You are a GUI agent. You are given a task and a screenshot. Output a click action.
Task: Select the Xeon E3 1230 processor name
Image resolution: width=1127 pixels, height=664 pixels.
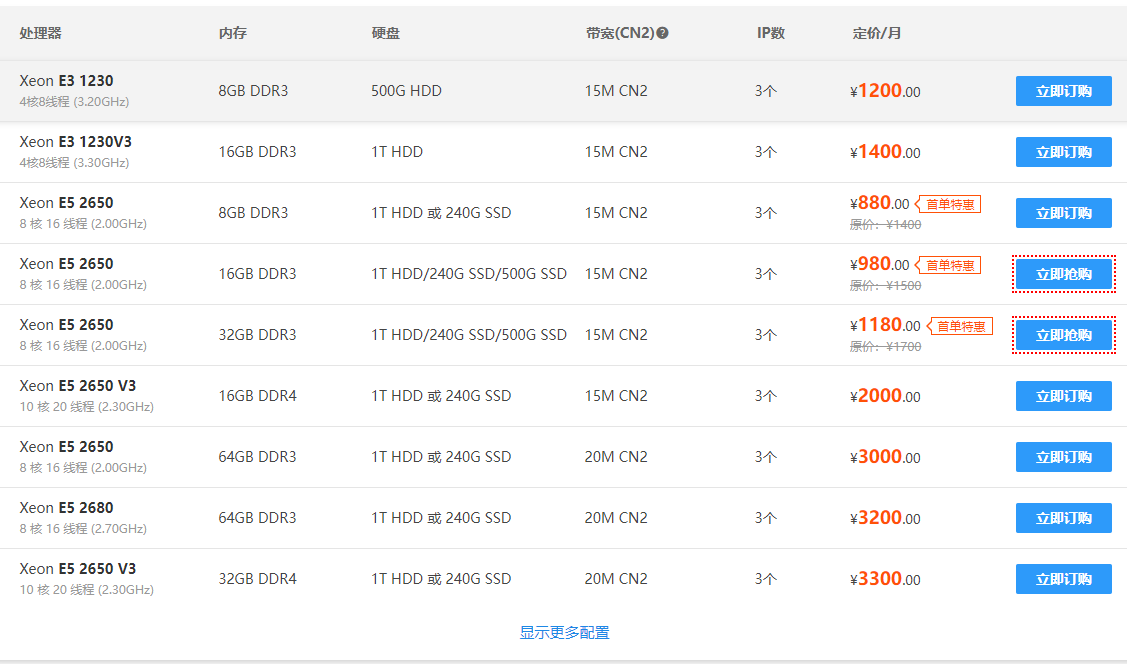pos(66,80)
